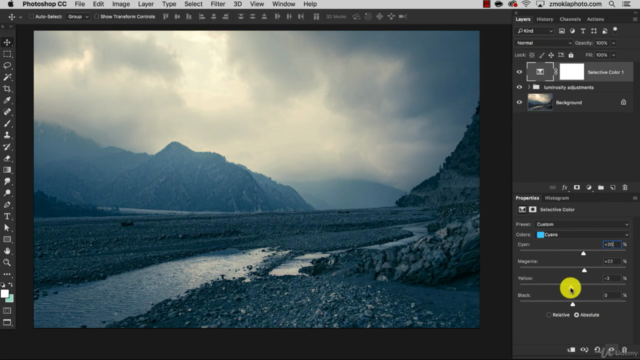Open the Colors Cyans dropdown
Viewport: 640px width, 360px height.
pos(582,235)
